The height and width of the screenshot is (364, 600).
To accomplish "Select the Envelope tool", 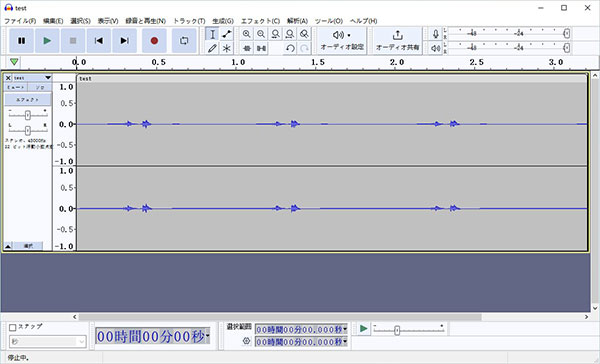I will (227, 34).
